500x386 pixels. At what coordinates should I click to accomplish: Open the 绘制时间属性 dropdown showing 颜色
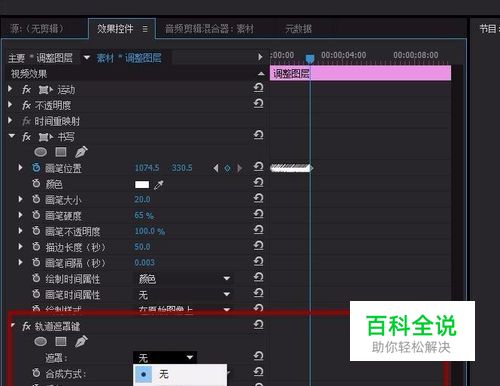(x=184, y=278)
